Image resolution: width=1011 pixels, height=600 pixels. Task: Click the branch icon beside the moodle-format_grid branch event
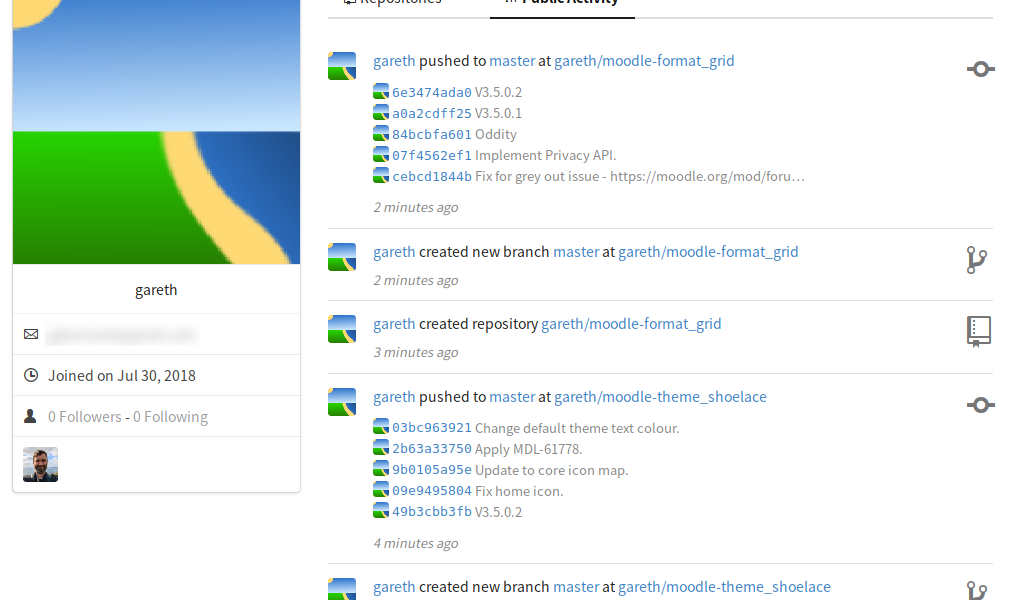click(x=977, y=260)
